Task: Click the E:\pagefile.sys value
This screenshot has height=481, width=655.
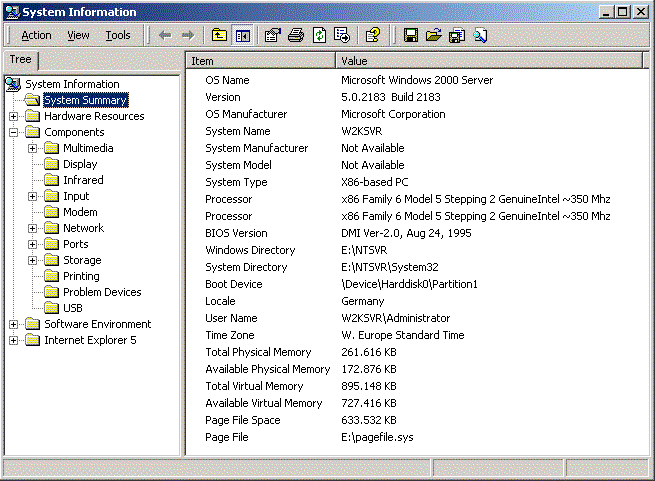Action: pos(377,437)
